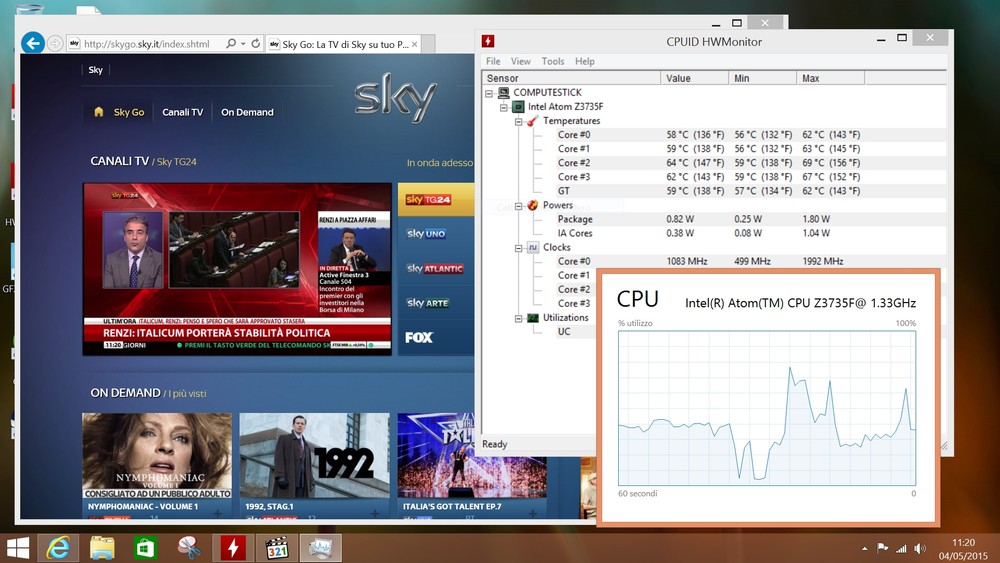The image size is (1000, 563).
Task: Select the Sky Go browser tab
Action: pos(343,44)
